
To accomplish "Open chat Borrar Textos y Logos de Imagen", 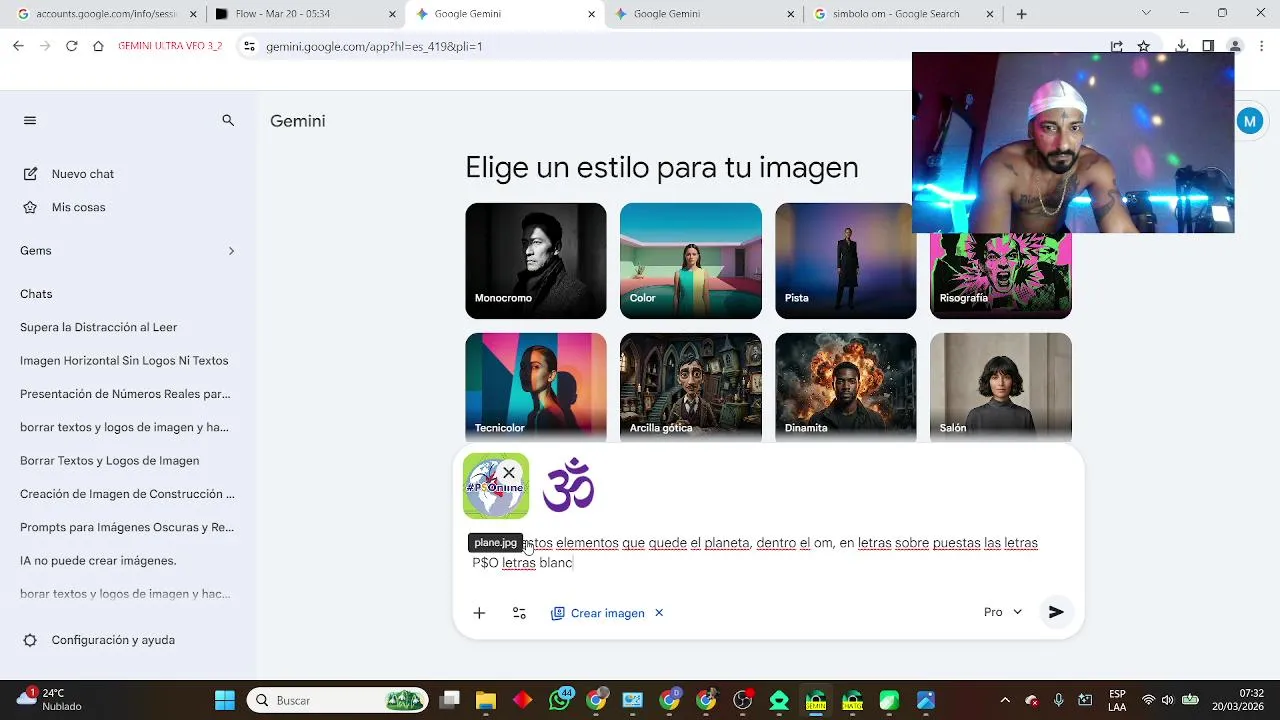I will (110, 461).
